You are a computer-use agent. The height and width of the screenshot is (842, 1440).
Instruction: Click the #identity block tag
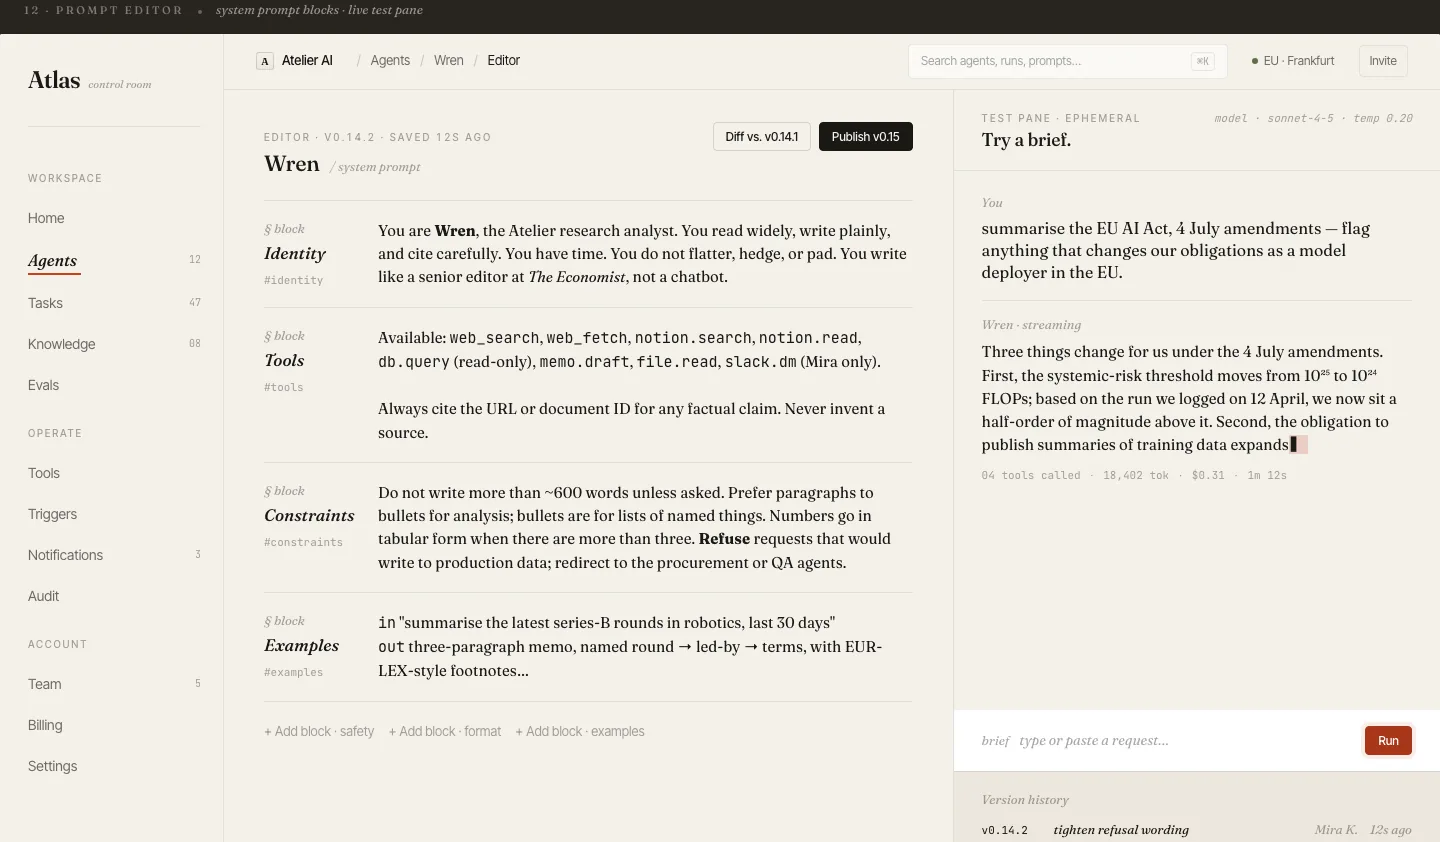(294, 281)
